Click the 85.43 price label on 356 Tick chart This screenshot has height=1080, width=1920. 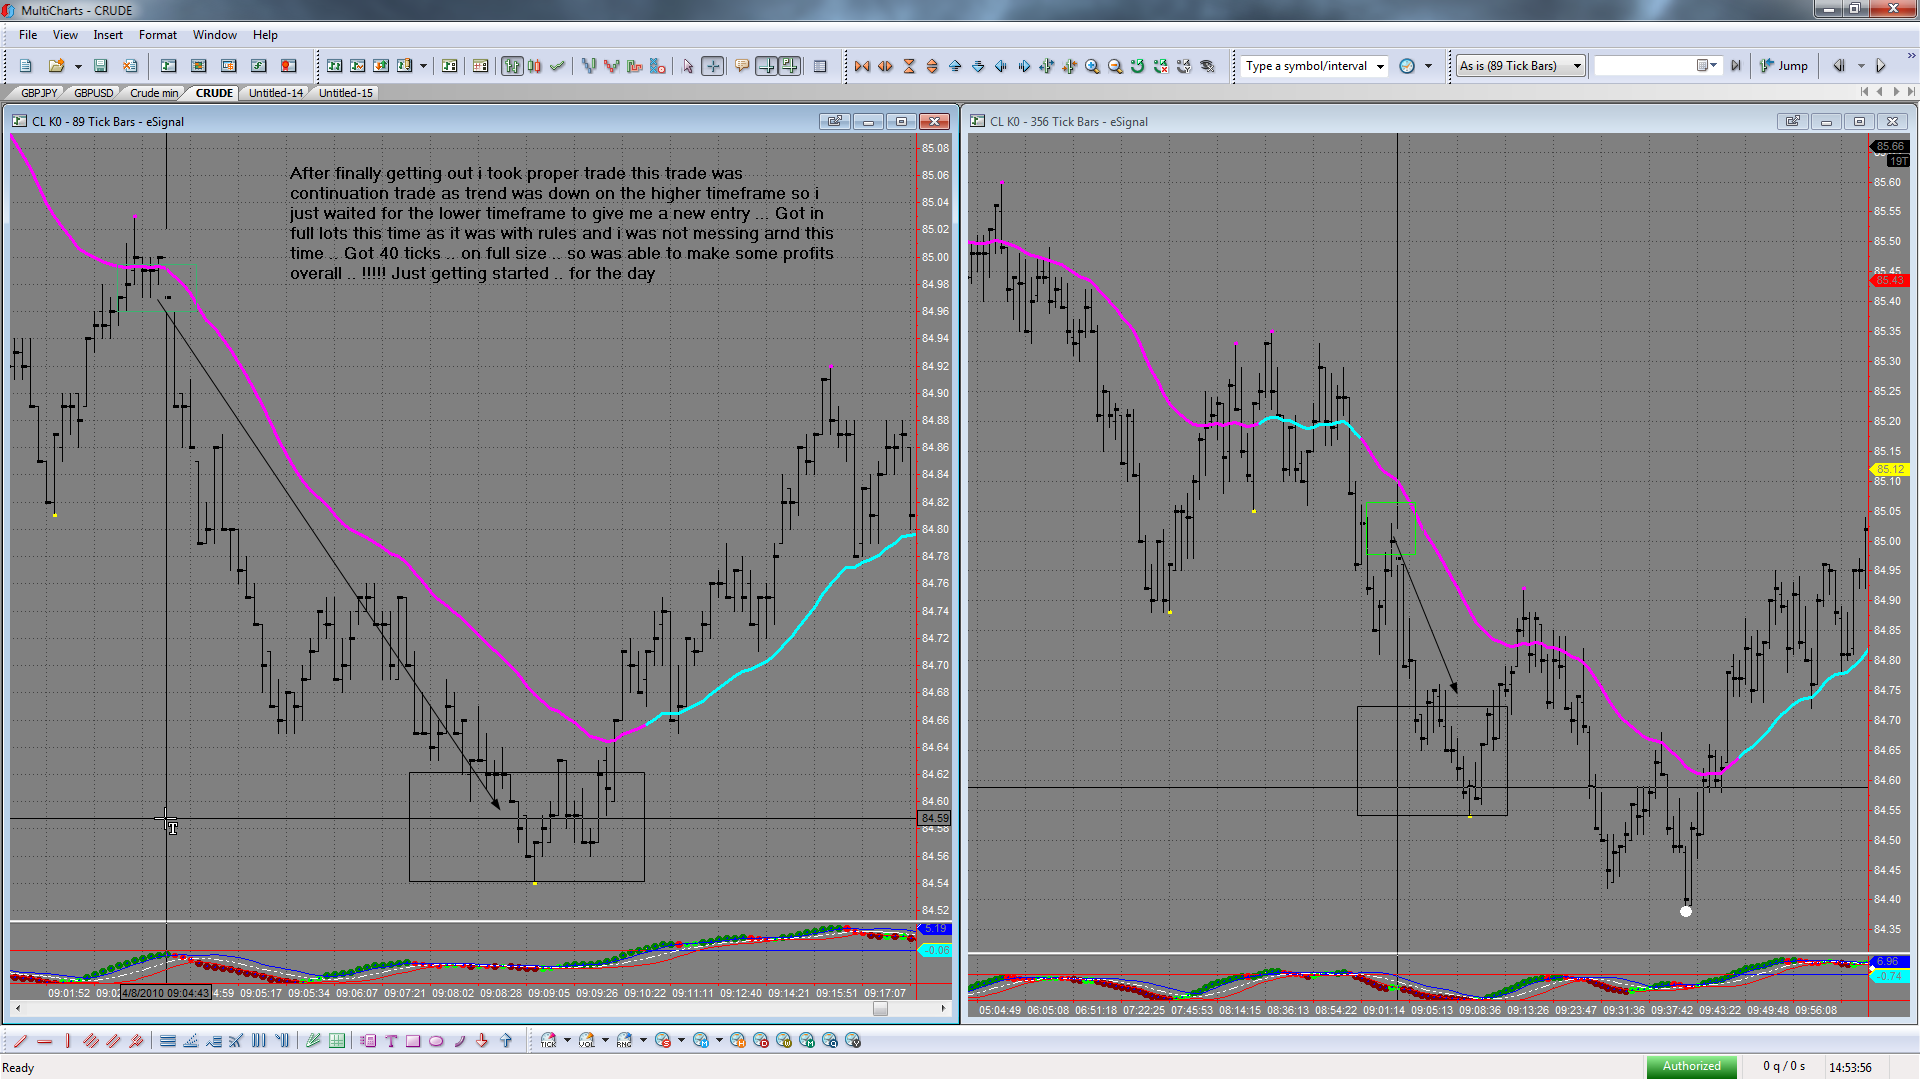pos(1889,280)
